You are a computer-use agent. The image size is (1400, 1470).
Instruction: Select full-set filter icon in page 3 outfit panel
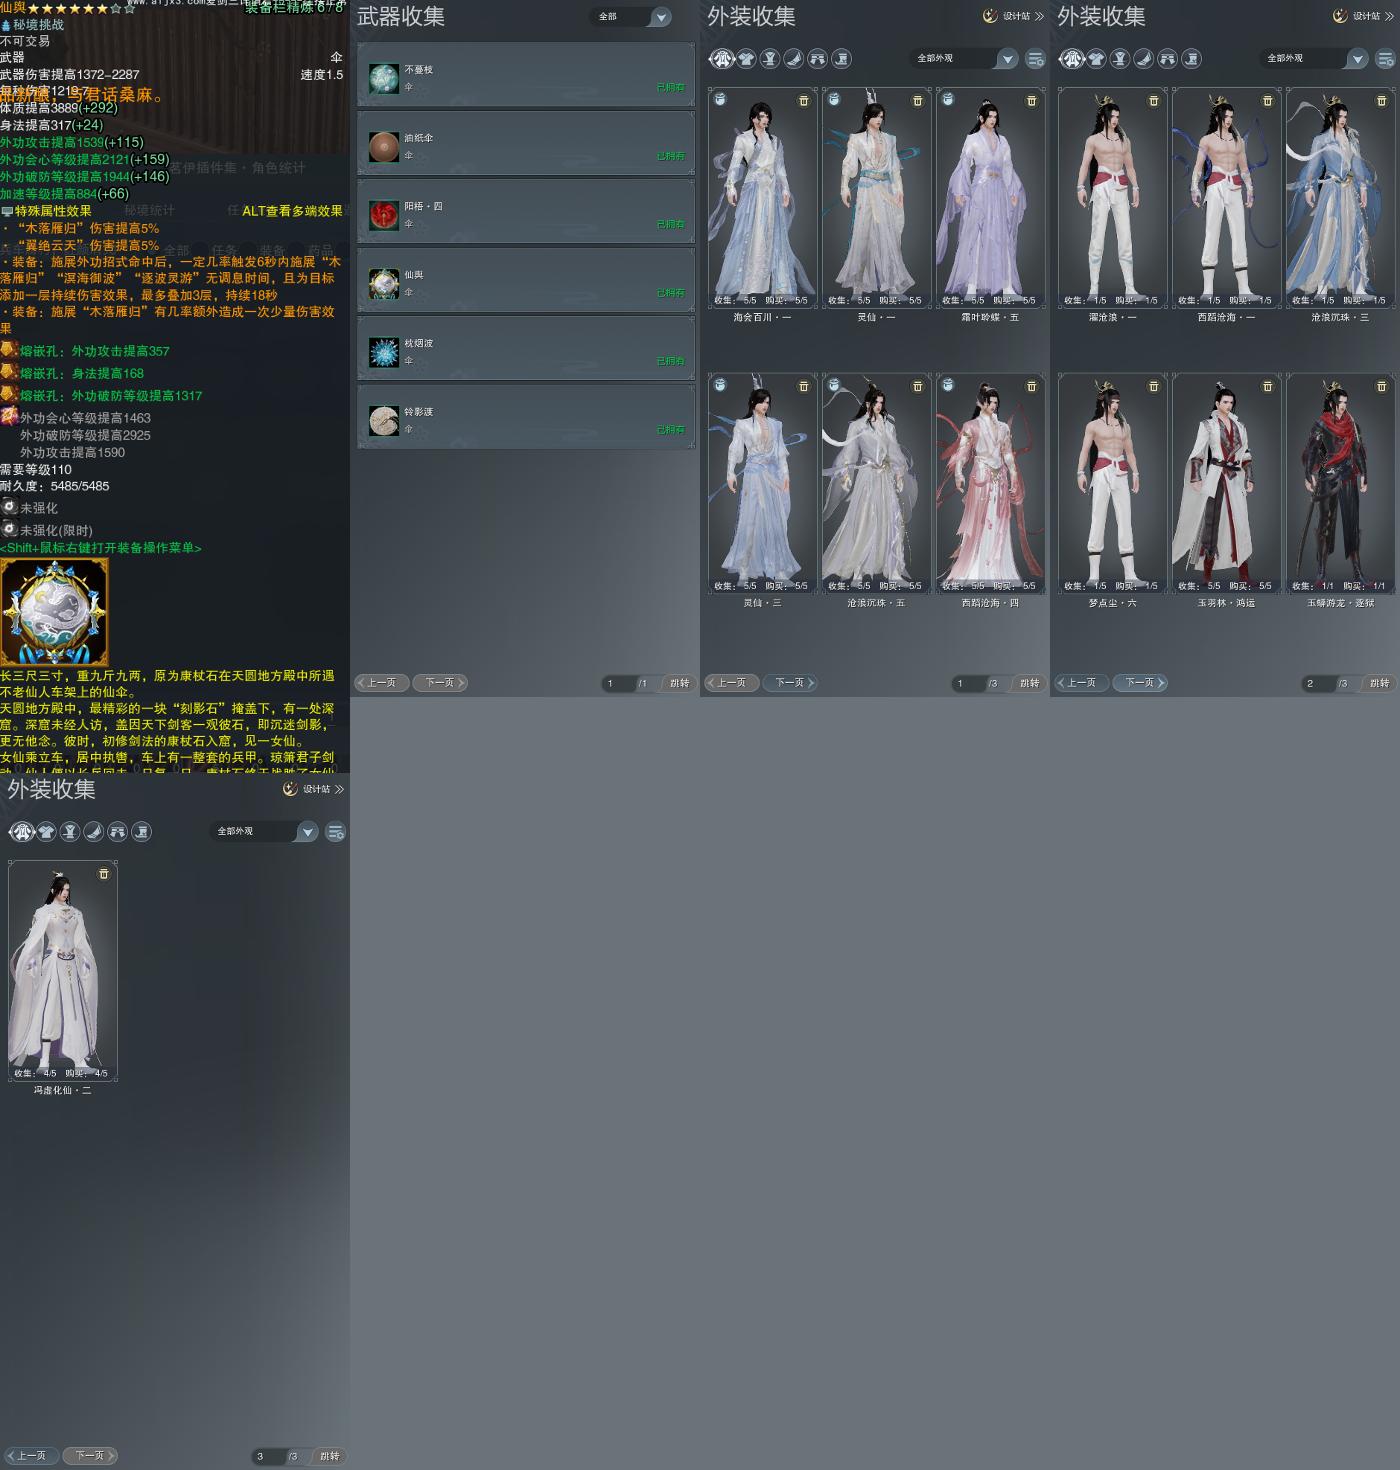pyautogui.click(x=21, y=832)
